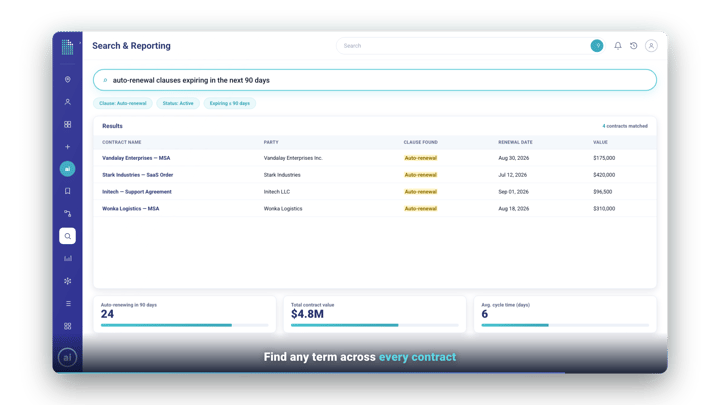Sort by CONTRACT NAME column header
720x405 pixels.
click(122, 142)
